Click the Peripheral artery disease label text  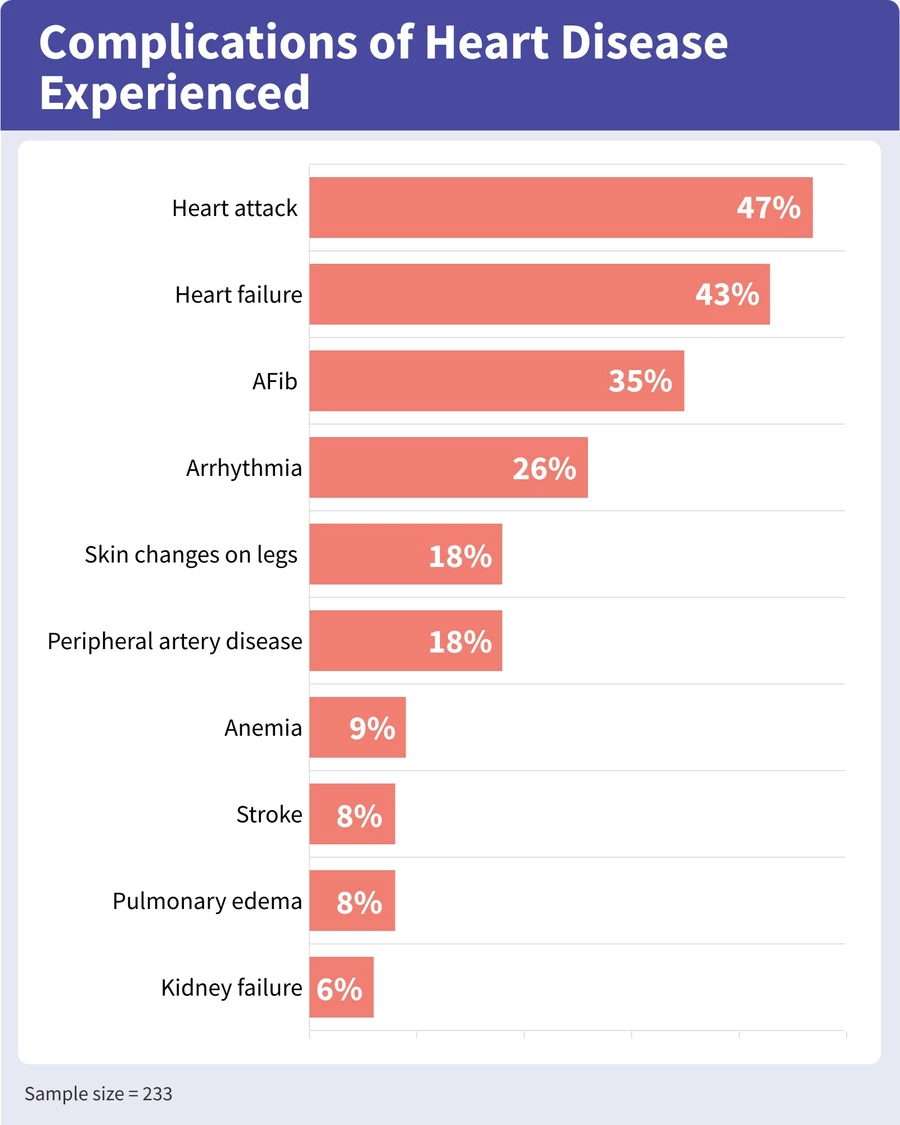coord(175,641)
